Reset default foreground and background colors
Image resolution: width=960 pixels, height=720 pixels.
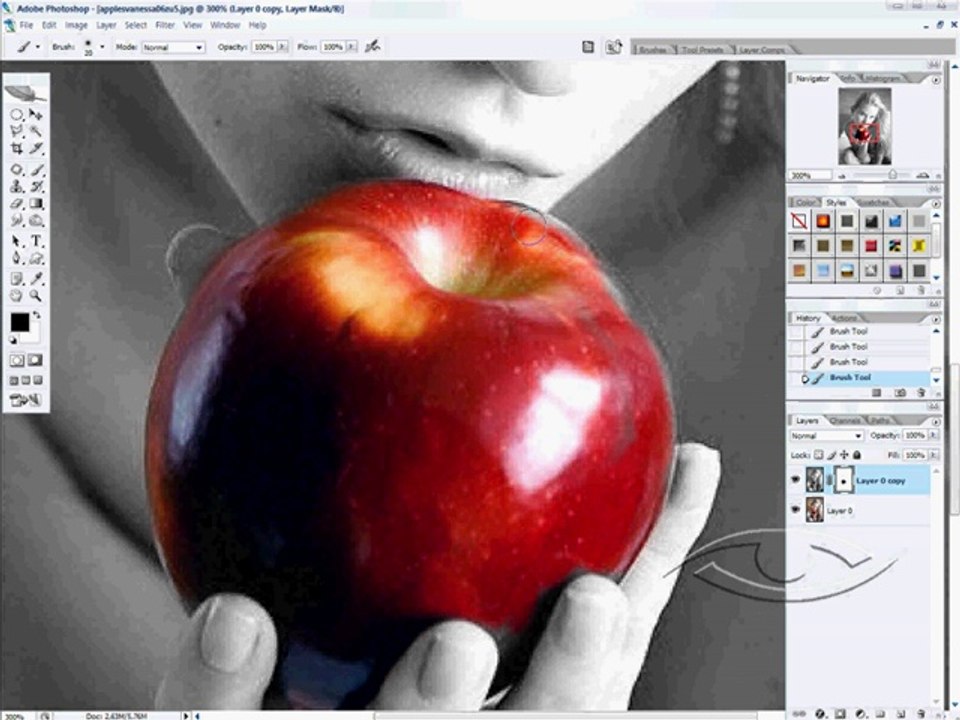tap(13, 340)
